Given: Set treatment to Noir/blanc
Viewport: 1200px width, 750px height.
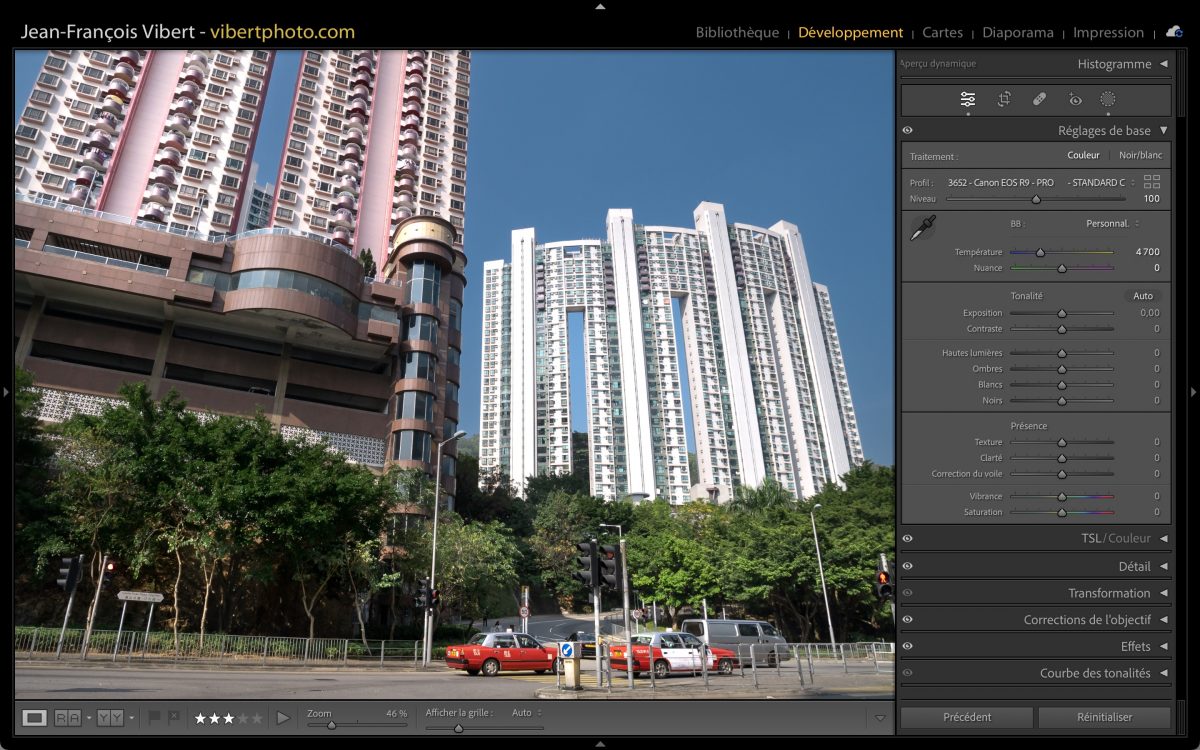Looking at the screenshot, I should 1140,155.
